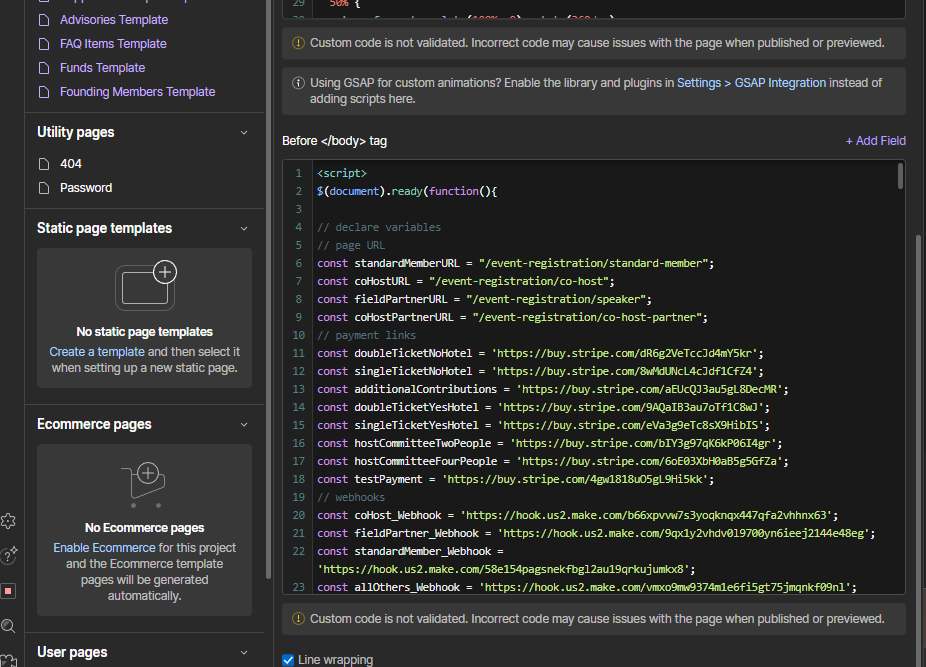Image resolution: width=926 pixels, height=667 pixels.
Task: Collapse the Utility pages section
Action: 244,132
